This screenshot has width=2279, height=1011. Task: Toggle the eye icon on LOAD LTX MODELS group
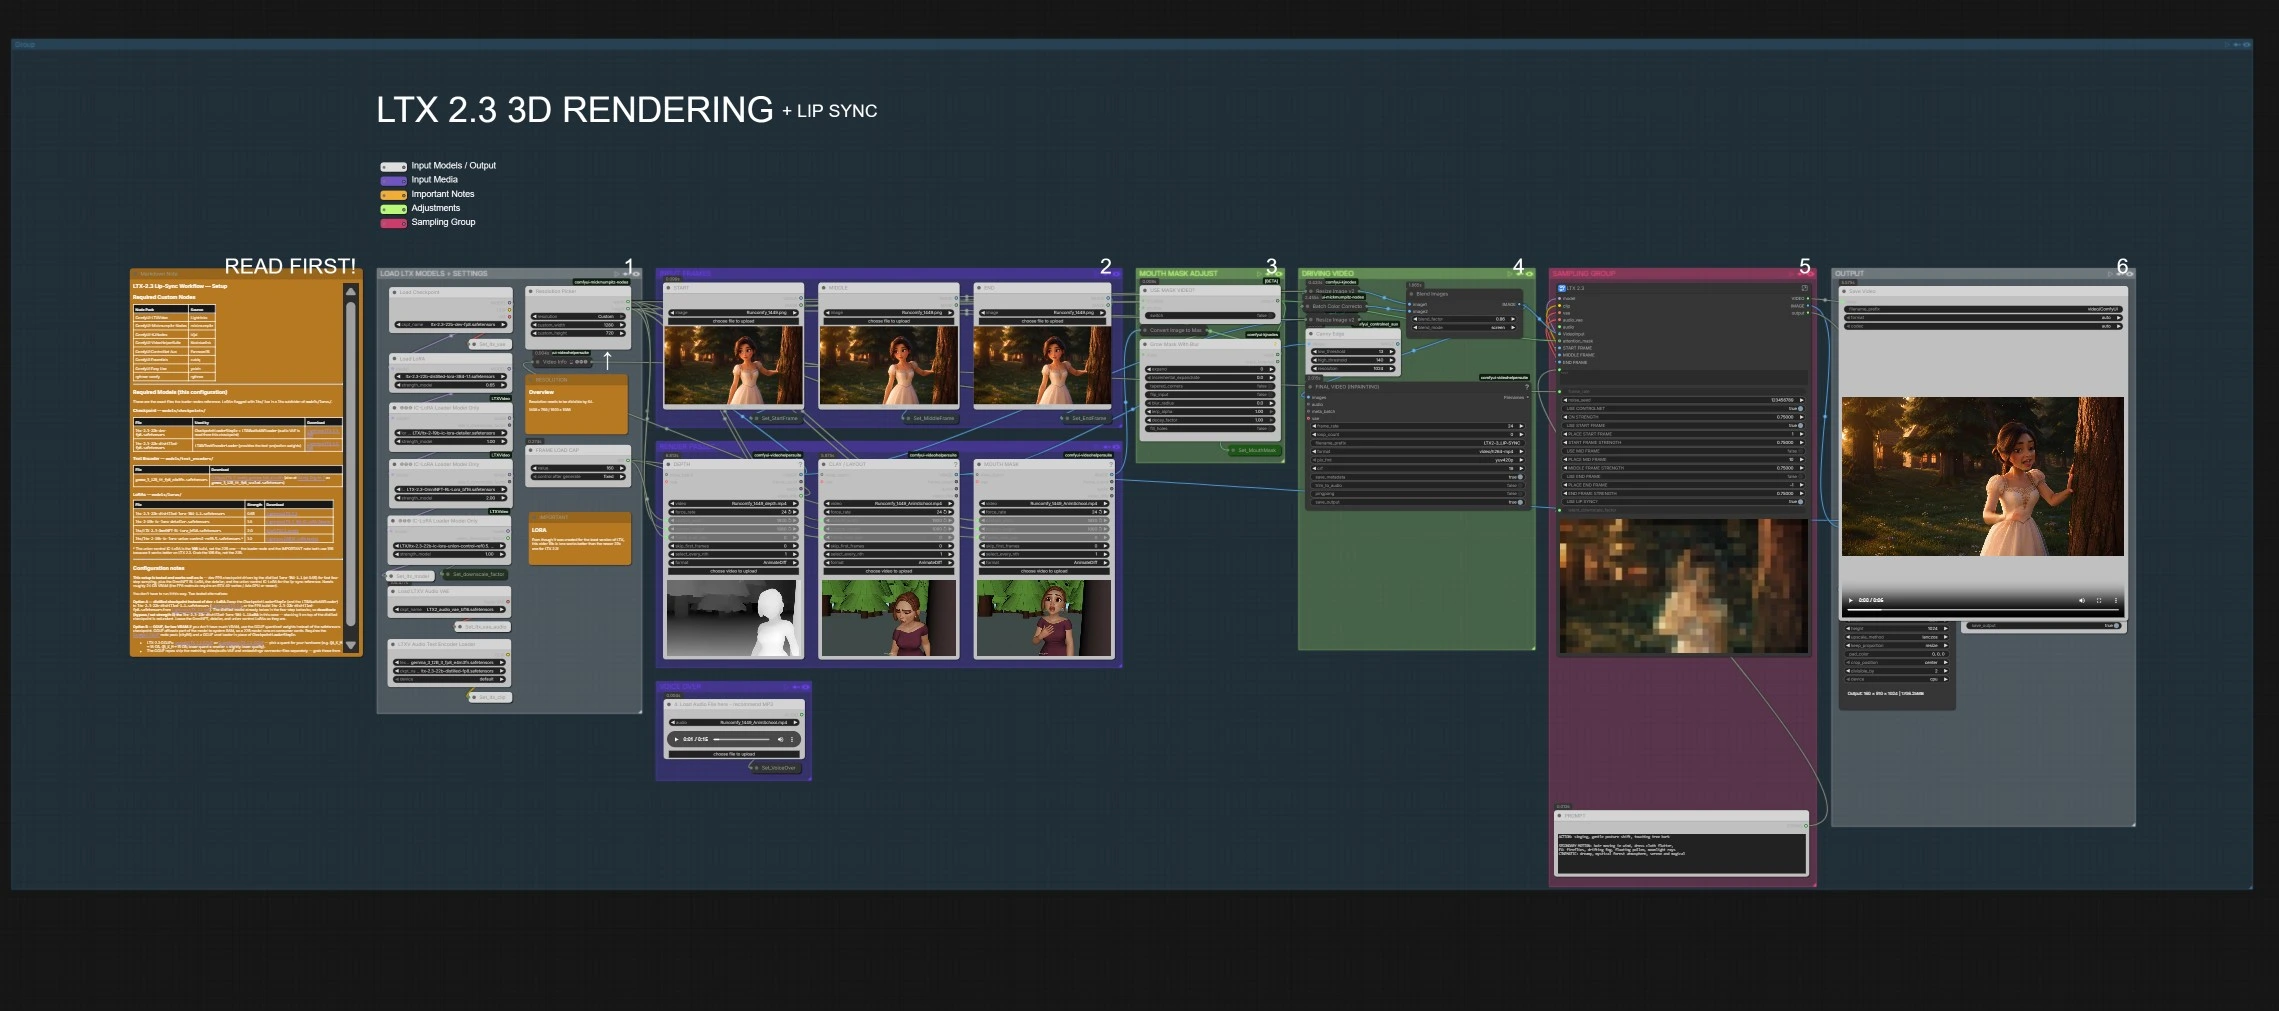pos(636,274)
